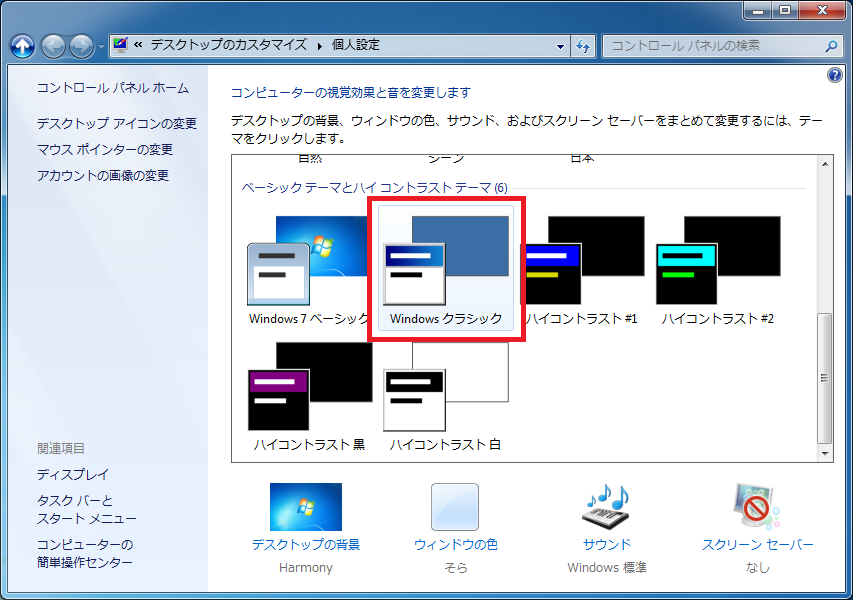Open the ウィンドウの色 swatch icon
This screenshot has width=853, height=600.
pyautogui.click(x=455, y=506)
